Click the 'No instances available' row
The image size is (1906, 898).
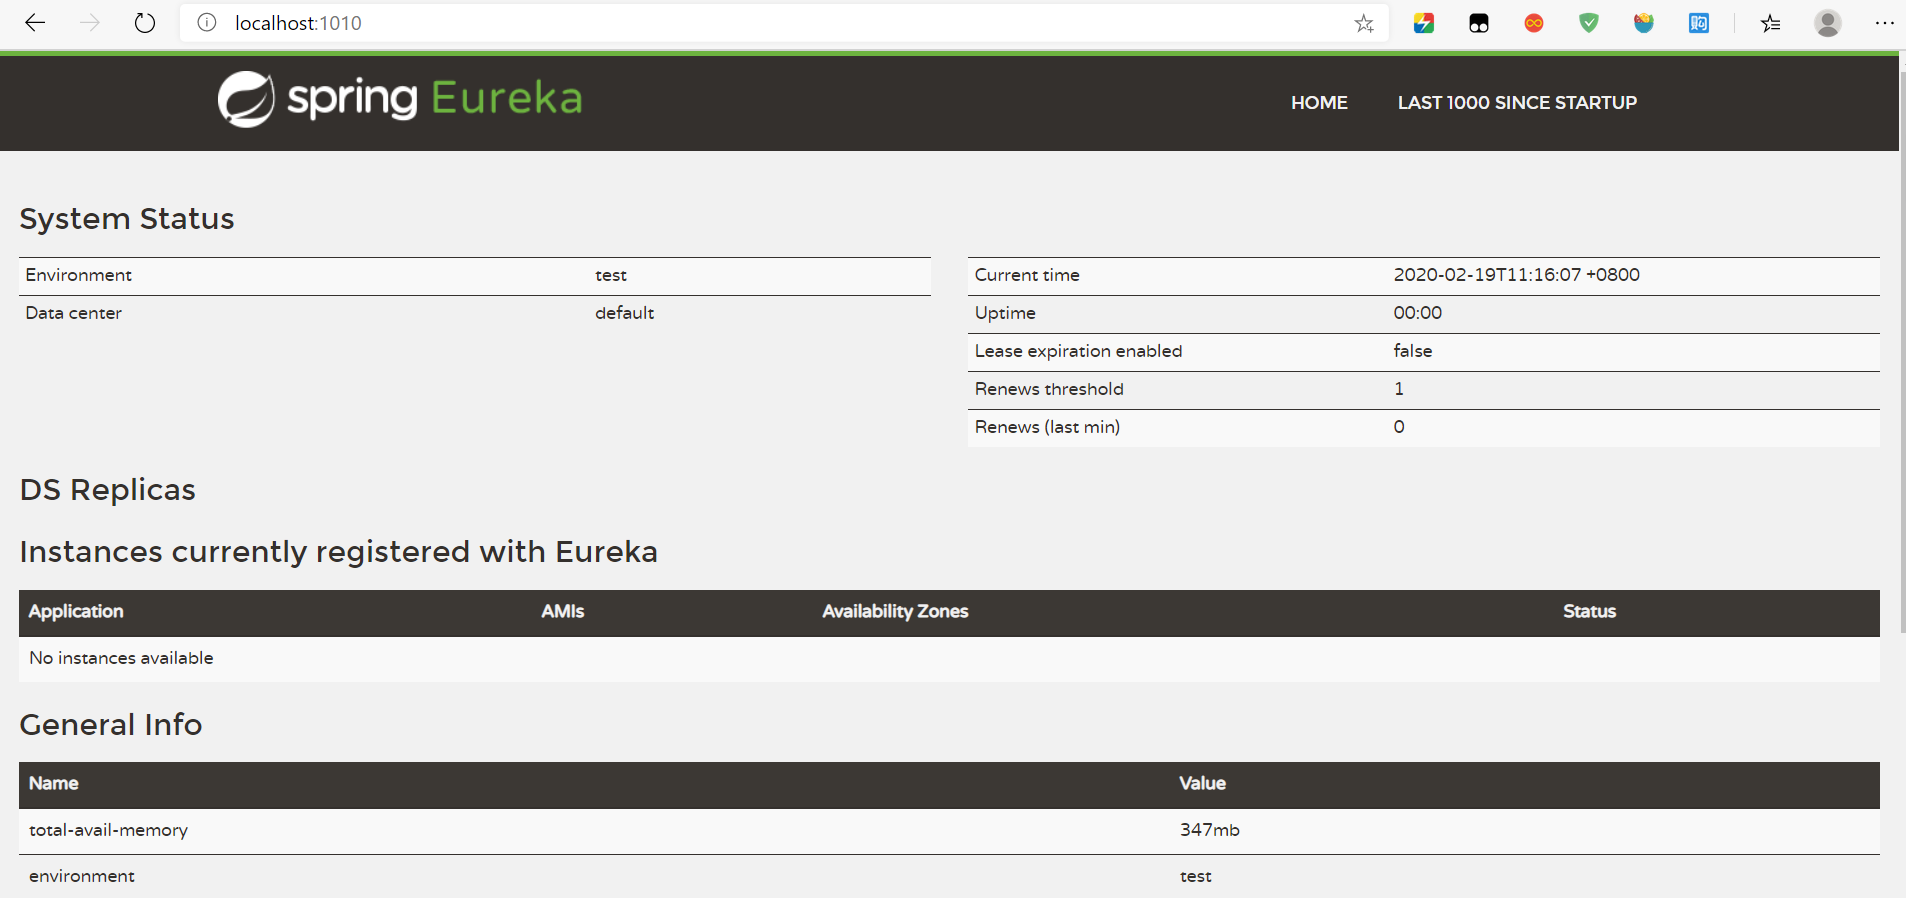click(949, 658)
